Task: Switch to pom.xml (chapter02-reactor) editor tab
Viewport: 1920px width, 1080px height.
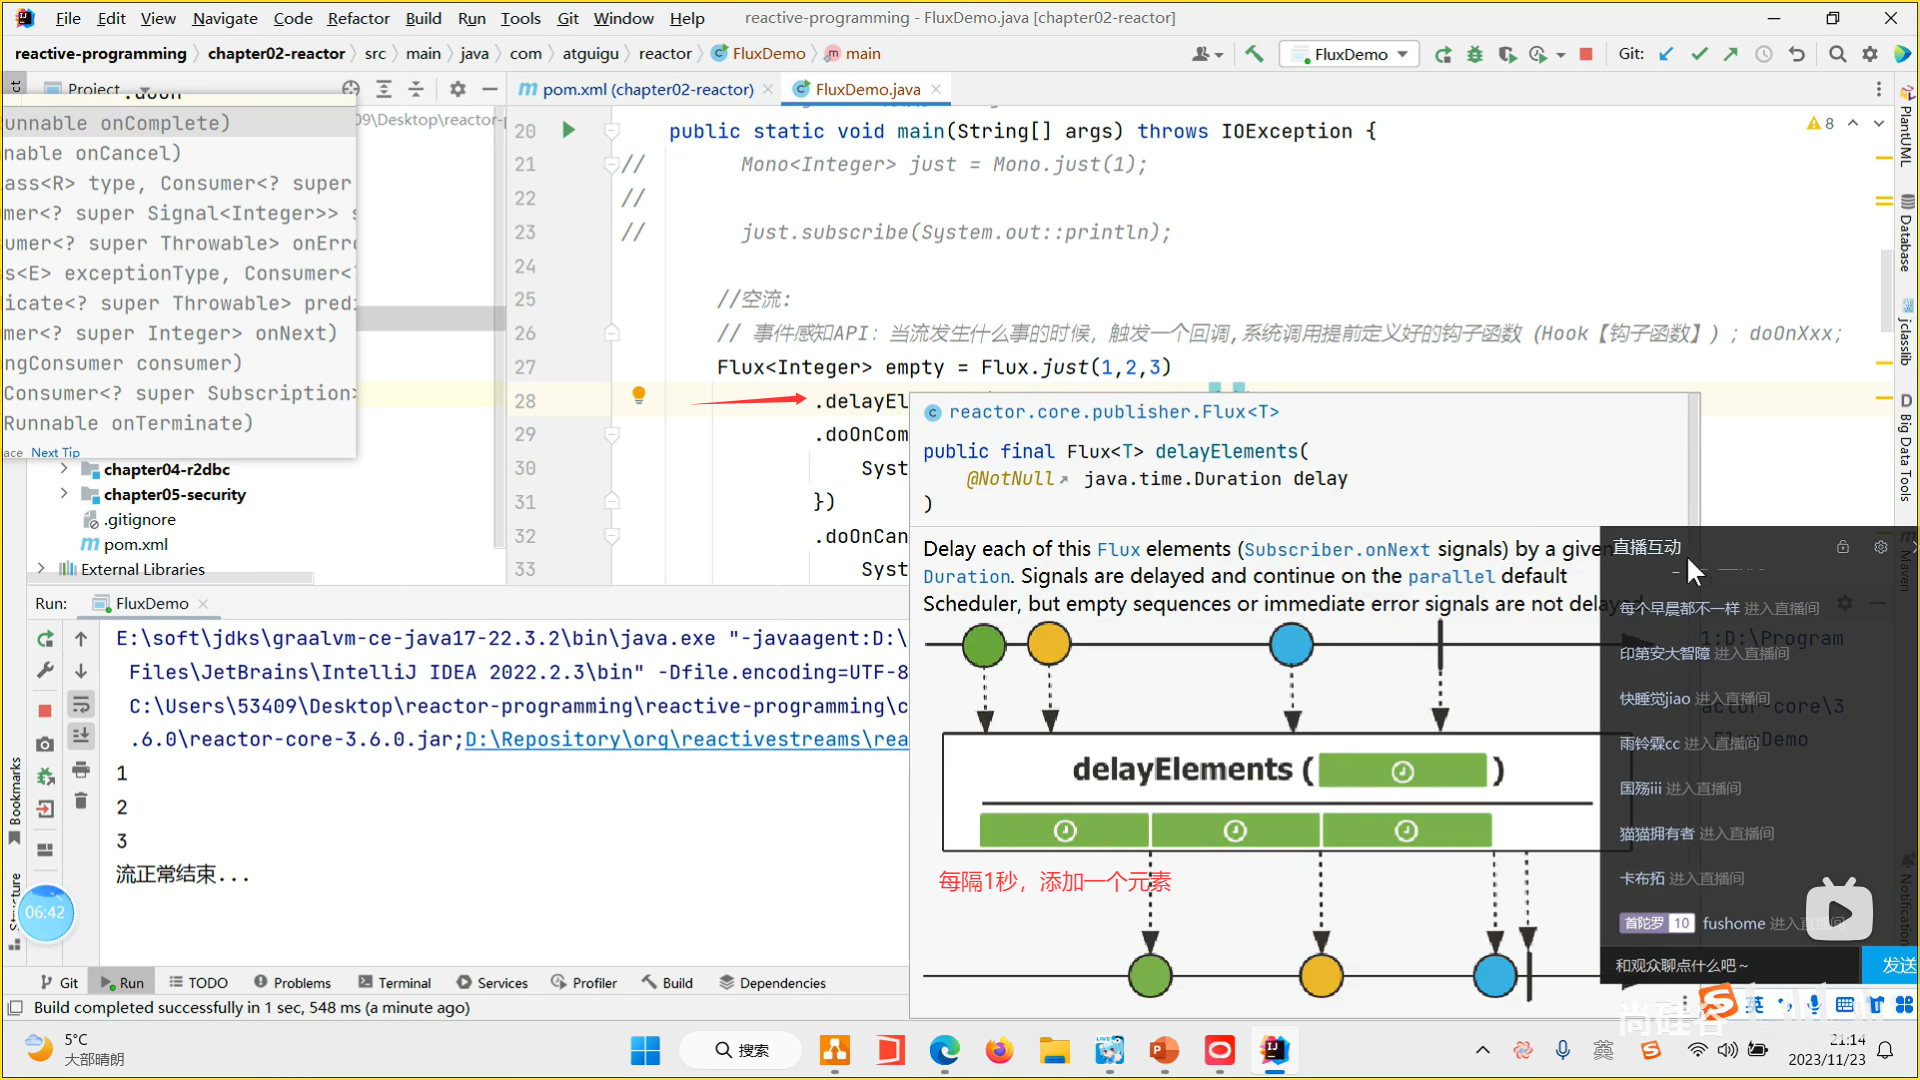Action: tap(646, 89)
